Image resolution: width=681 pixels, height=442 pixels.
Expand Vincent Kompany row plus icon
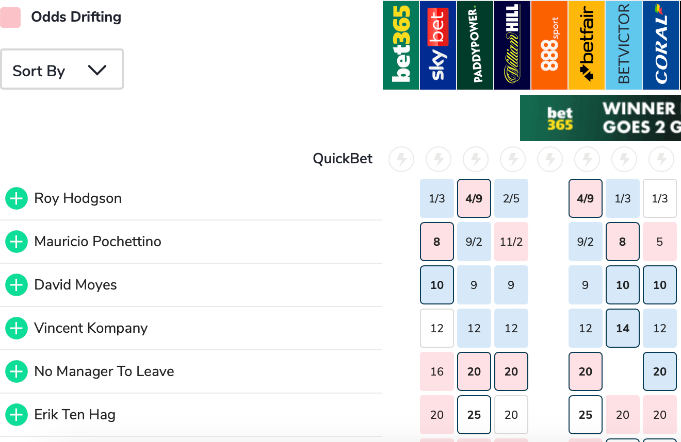(x=16, y=328)
